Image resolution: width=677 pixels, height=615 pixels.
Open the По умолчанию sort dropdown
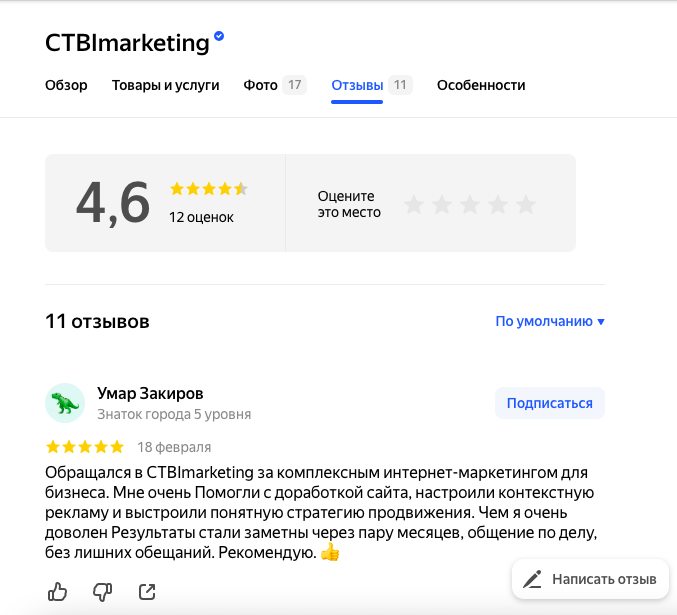[x=550, y=321]
